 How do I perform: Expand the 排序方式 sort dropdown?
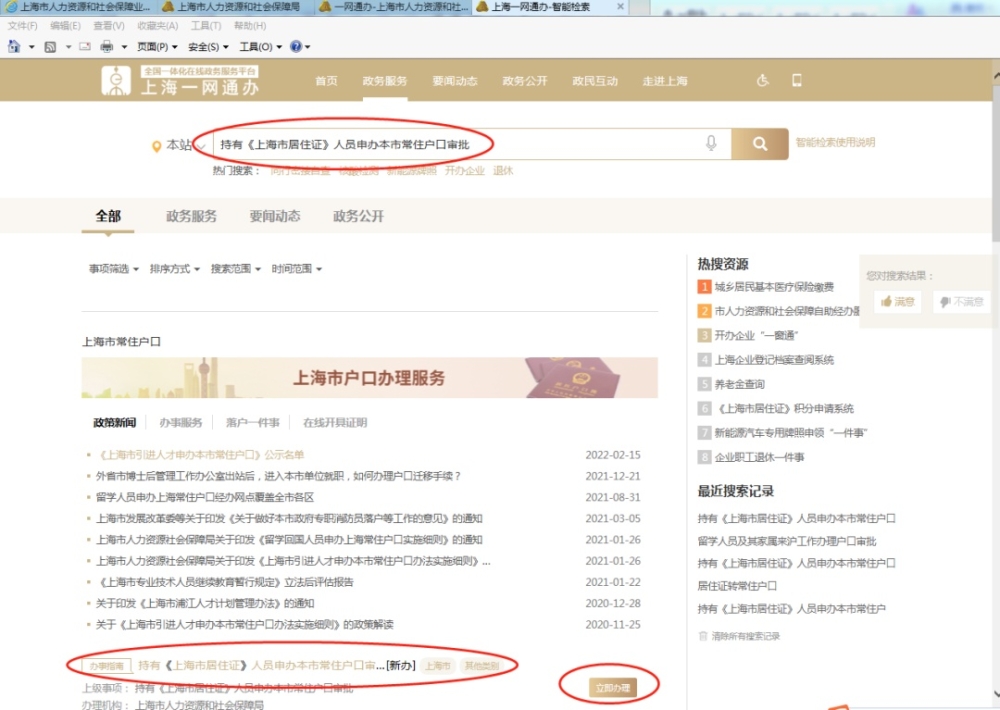175,269
